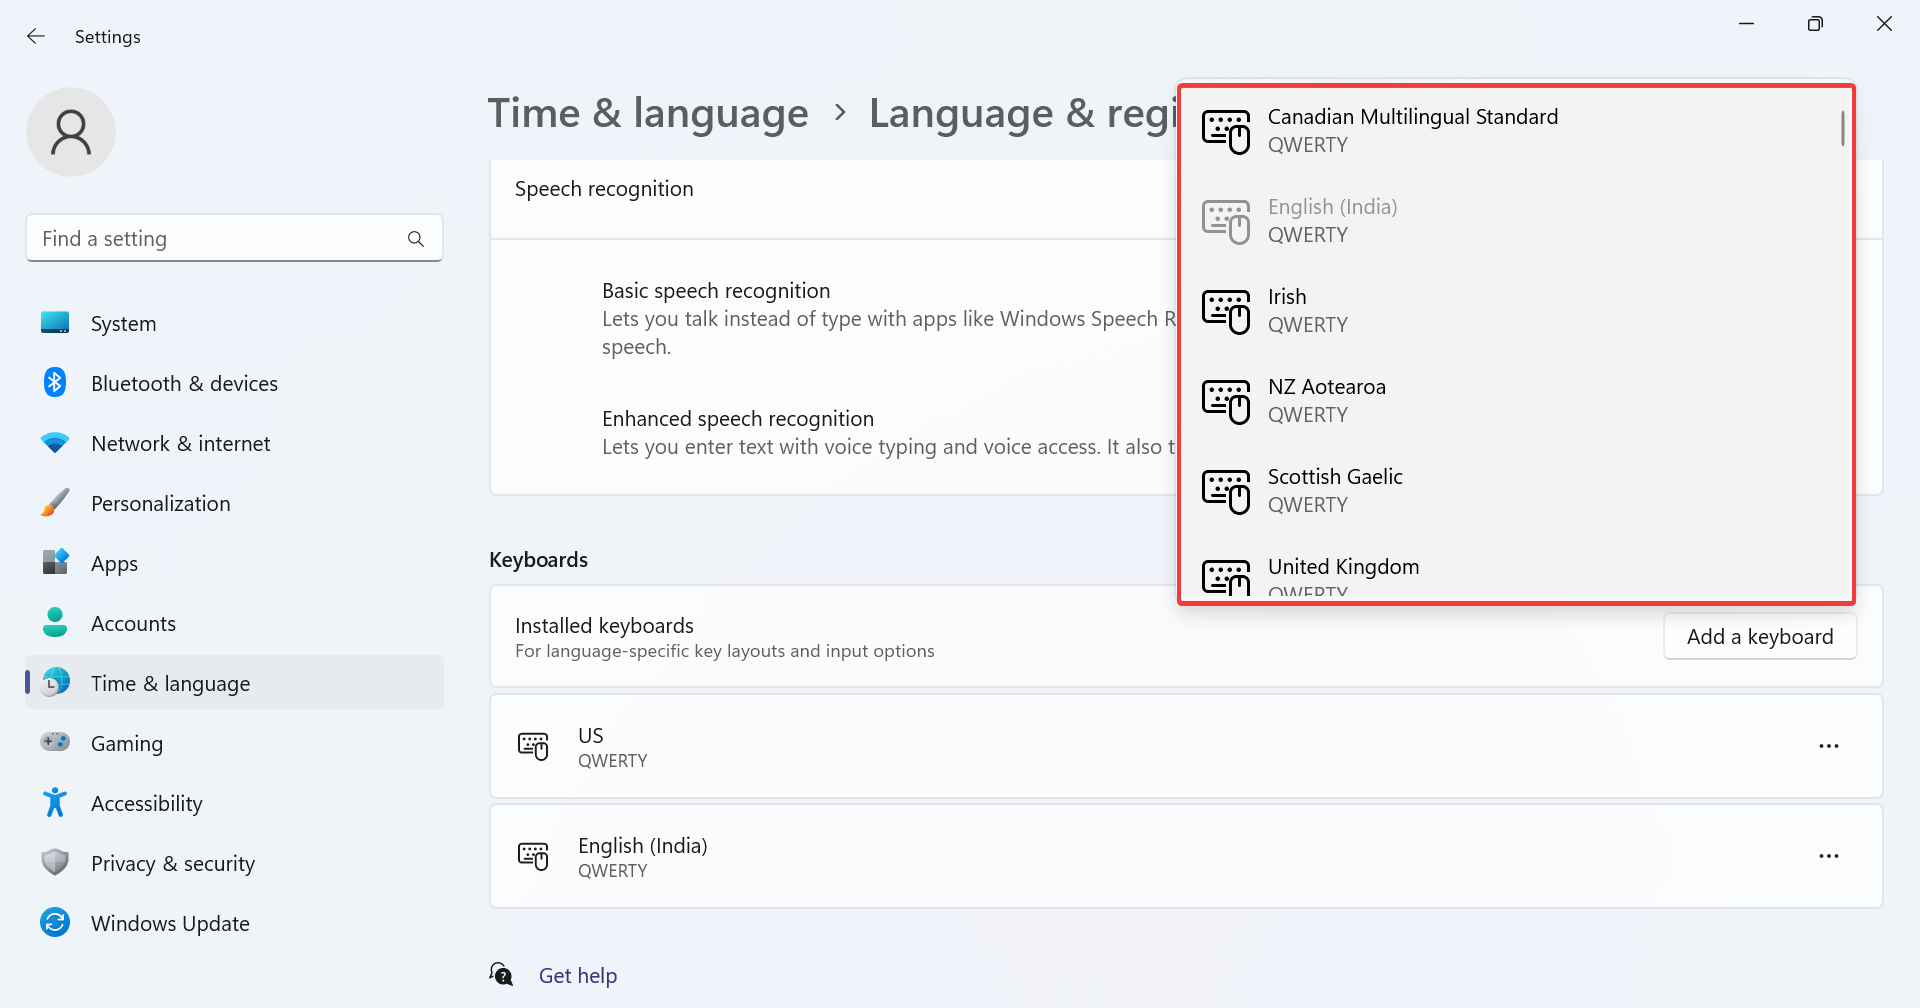Open Gaming settings via controller icon
This screenshot has width=1920, height=1008.
55,742
